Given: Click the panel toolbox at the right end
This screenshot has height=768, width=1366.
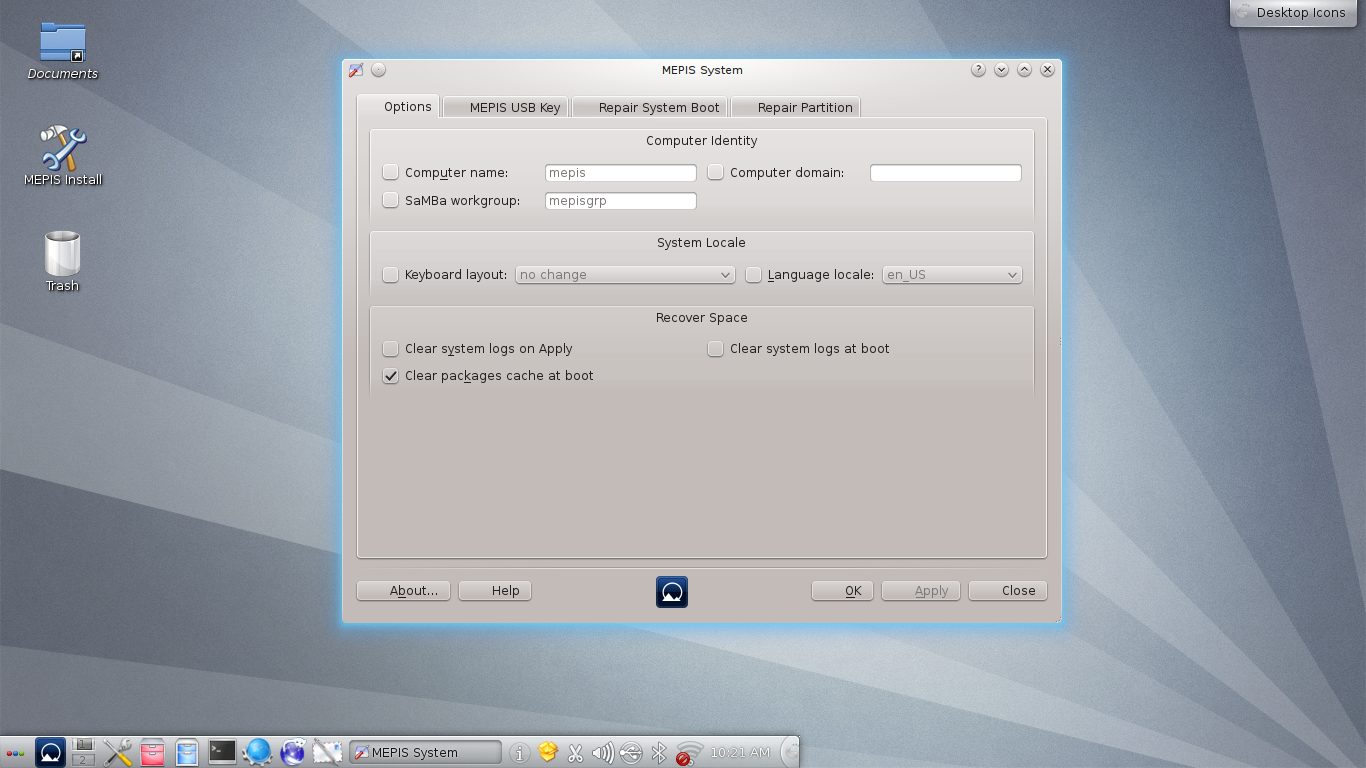Looking at the screenshot, I should (789, 752).
